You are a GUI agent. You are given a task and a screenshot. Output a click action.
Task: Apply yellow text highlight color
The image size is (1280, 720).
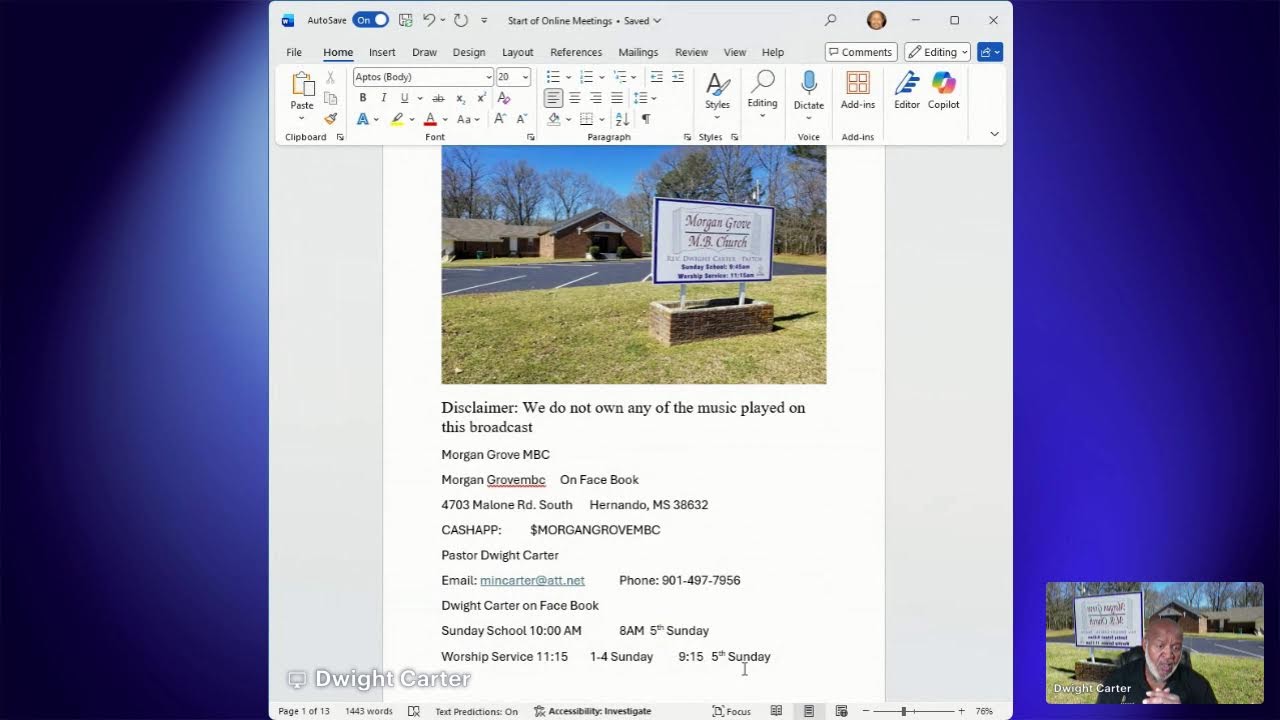[x=397, y=119]
